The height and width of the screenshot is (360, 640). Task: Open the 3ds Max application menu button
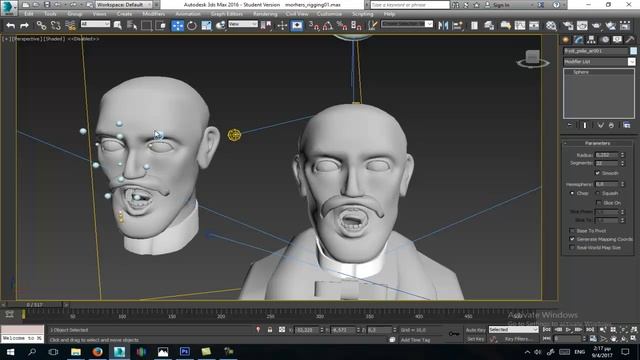point(8,7)
